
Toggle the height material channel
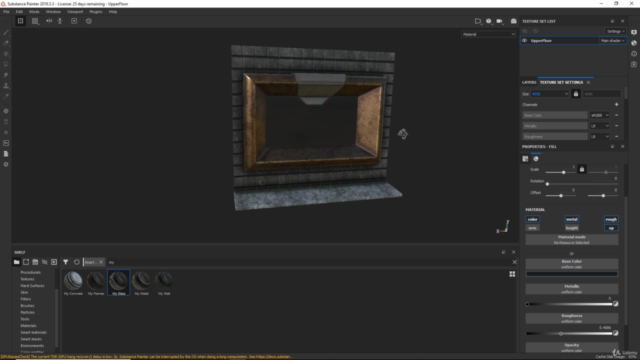tap(571, 228)
